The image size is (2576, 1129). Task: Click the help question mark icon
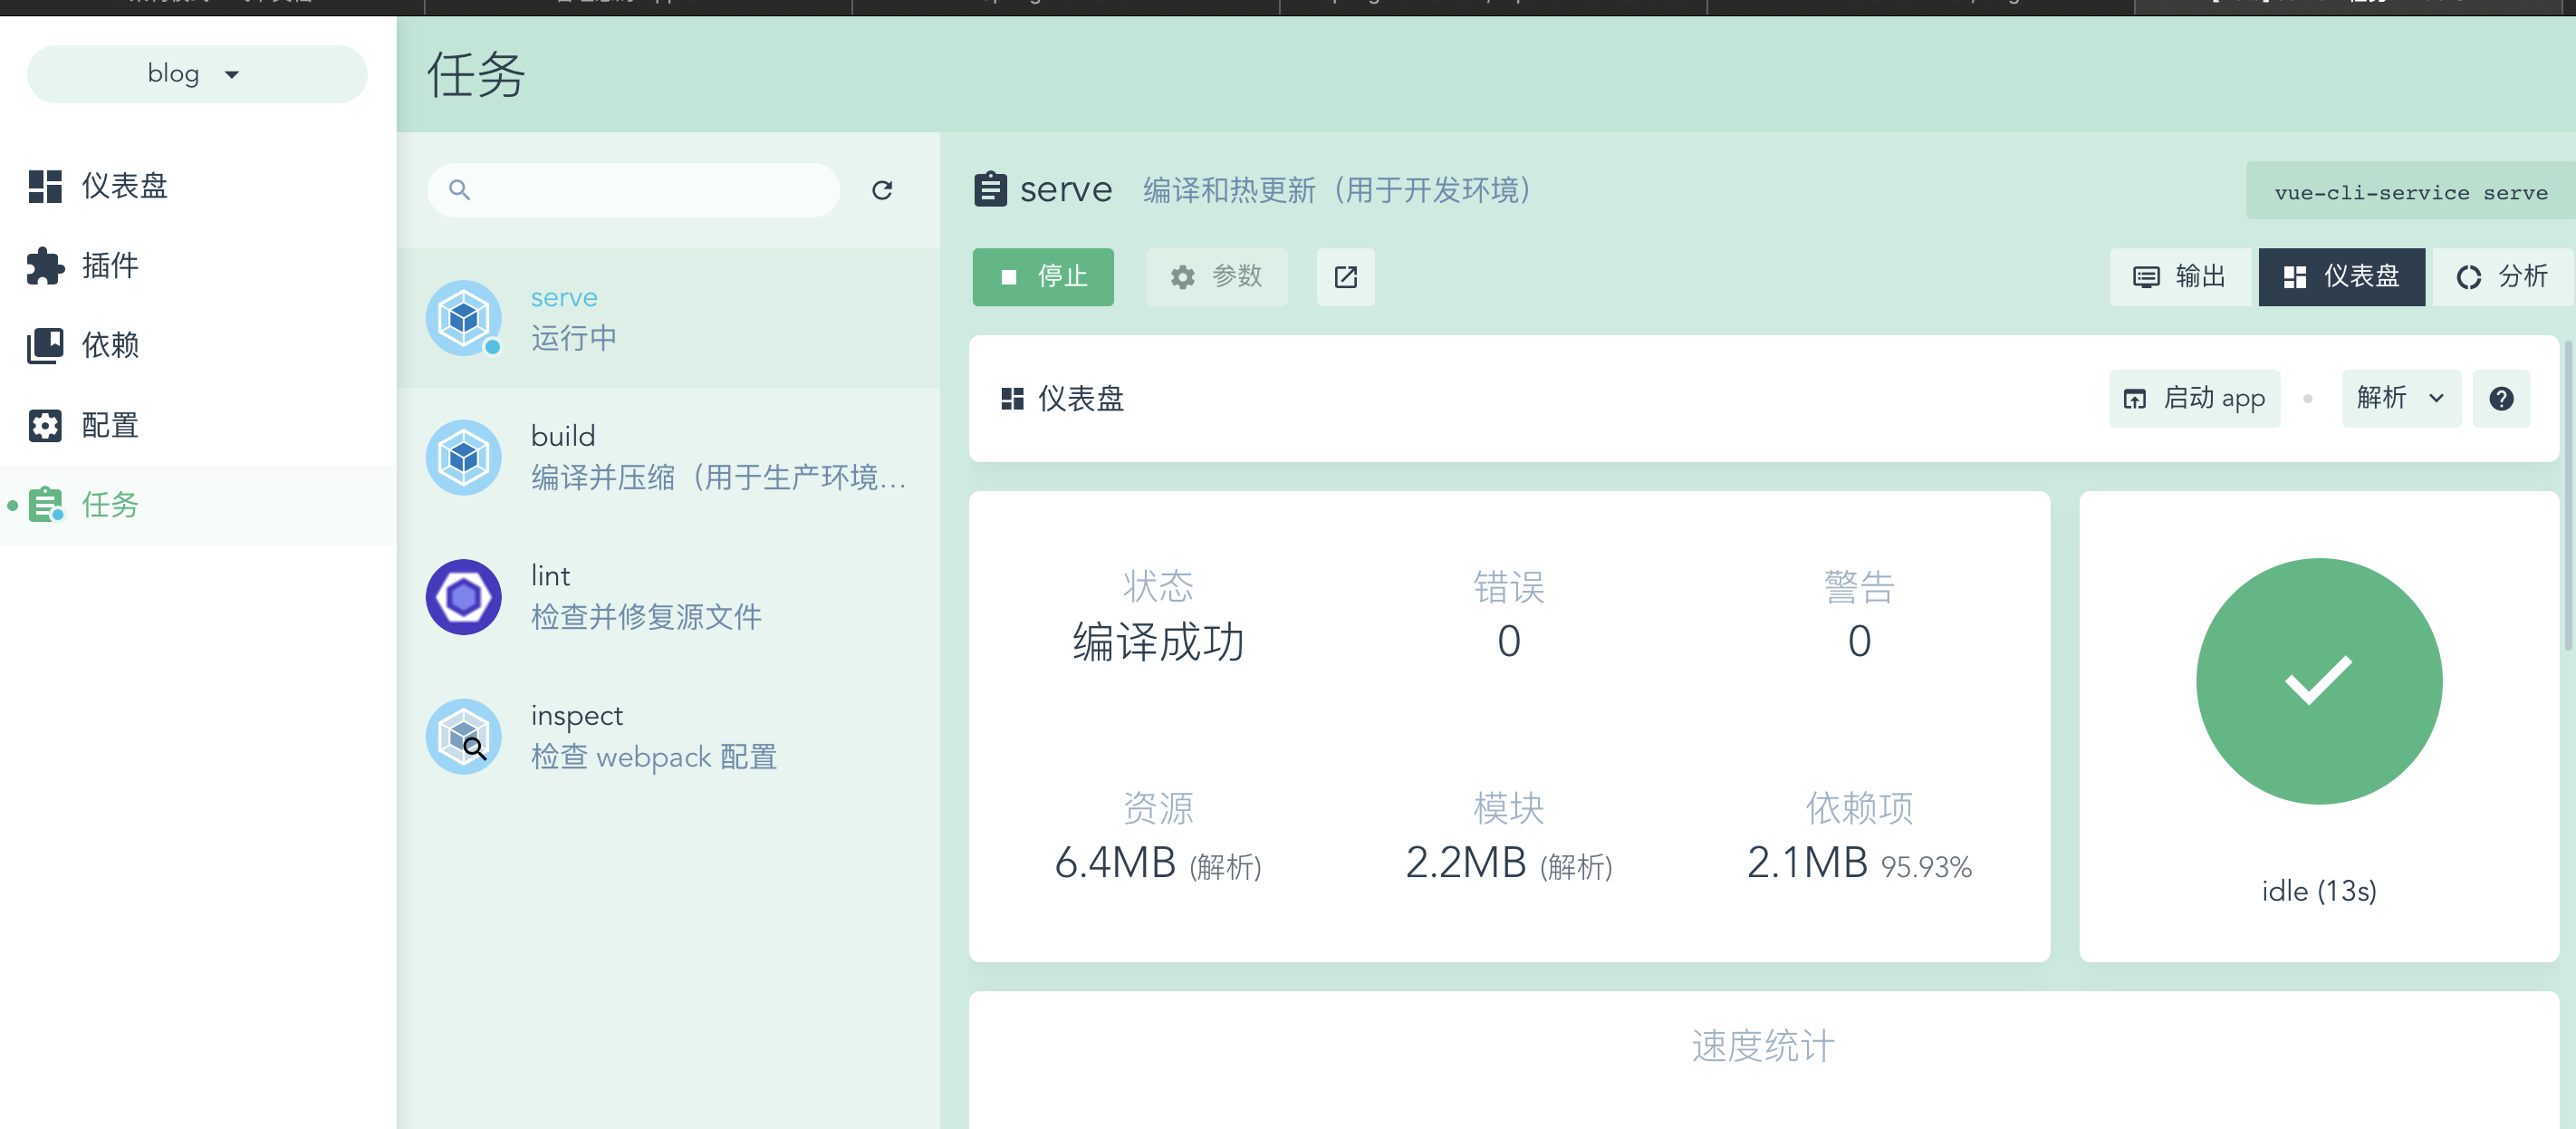click(x=2500, y=399)
